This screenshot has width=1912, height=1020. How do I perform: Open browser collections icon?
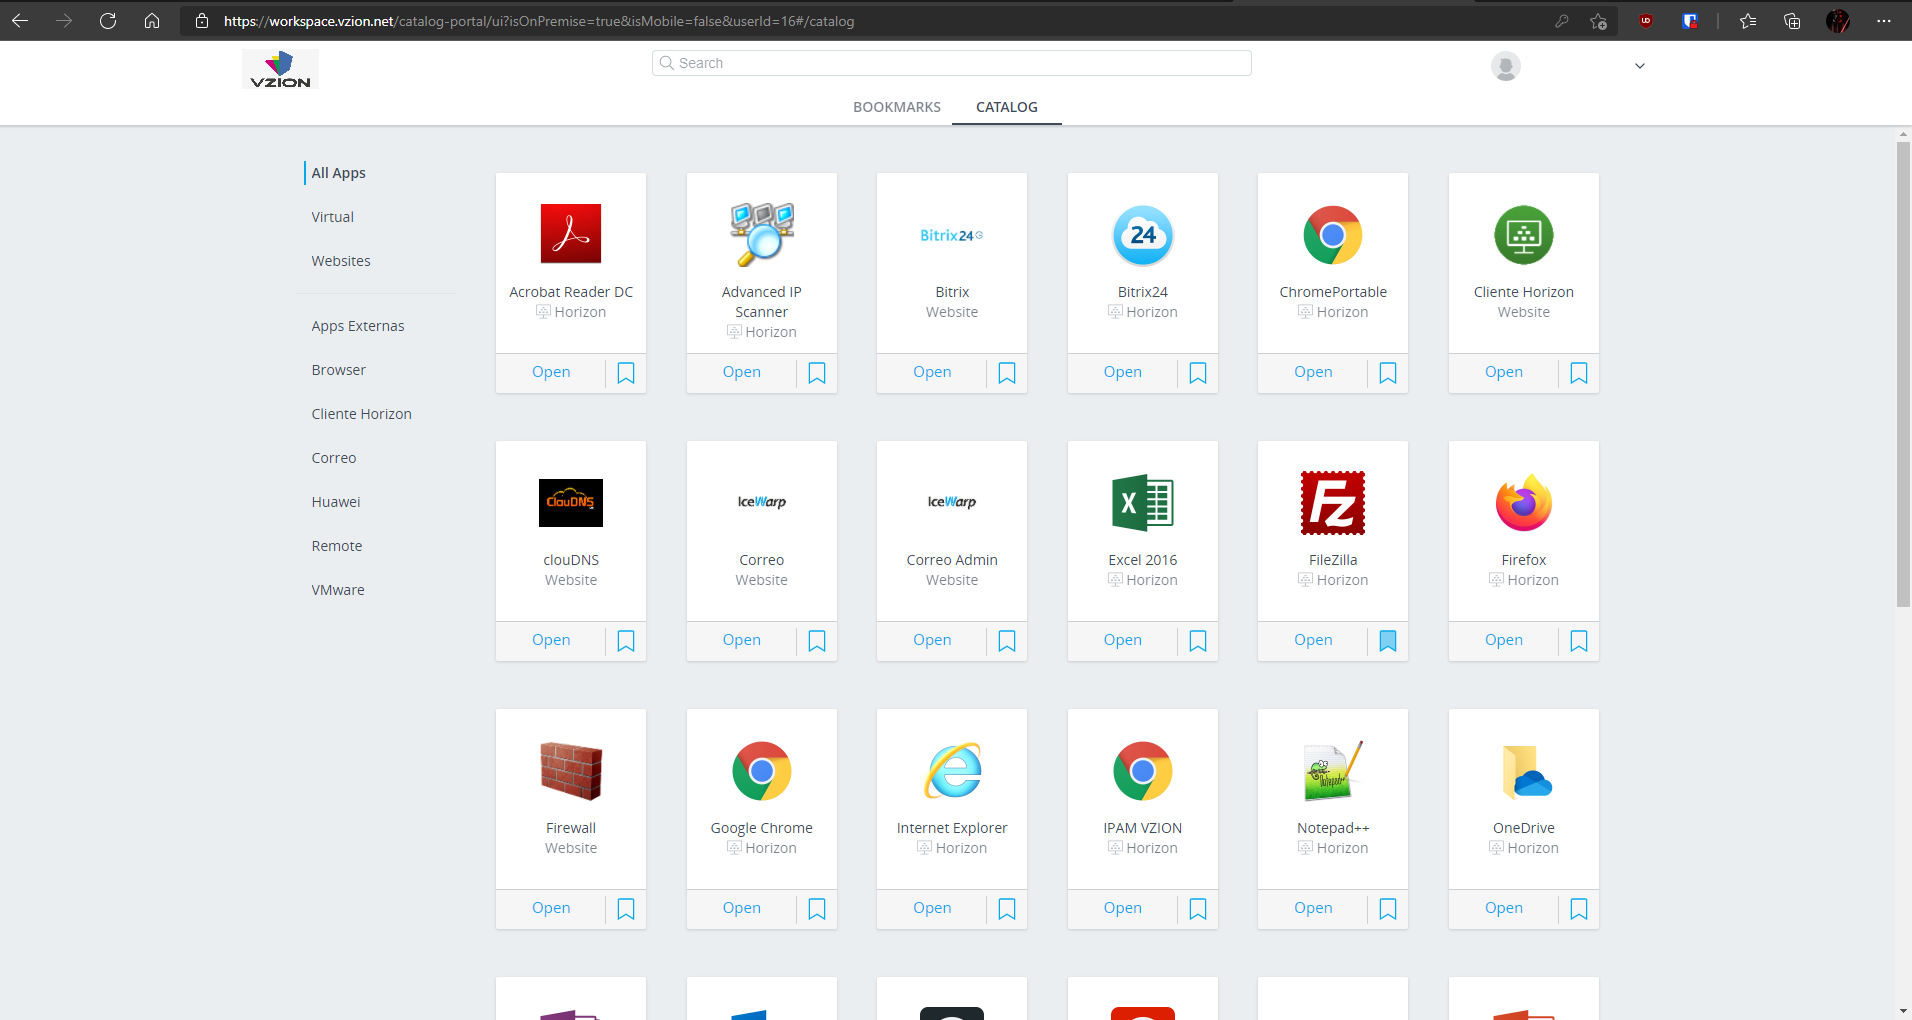[x=1792, y=21]
